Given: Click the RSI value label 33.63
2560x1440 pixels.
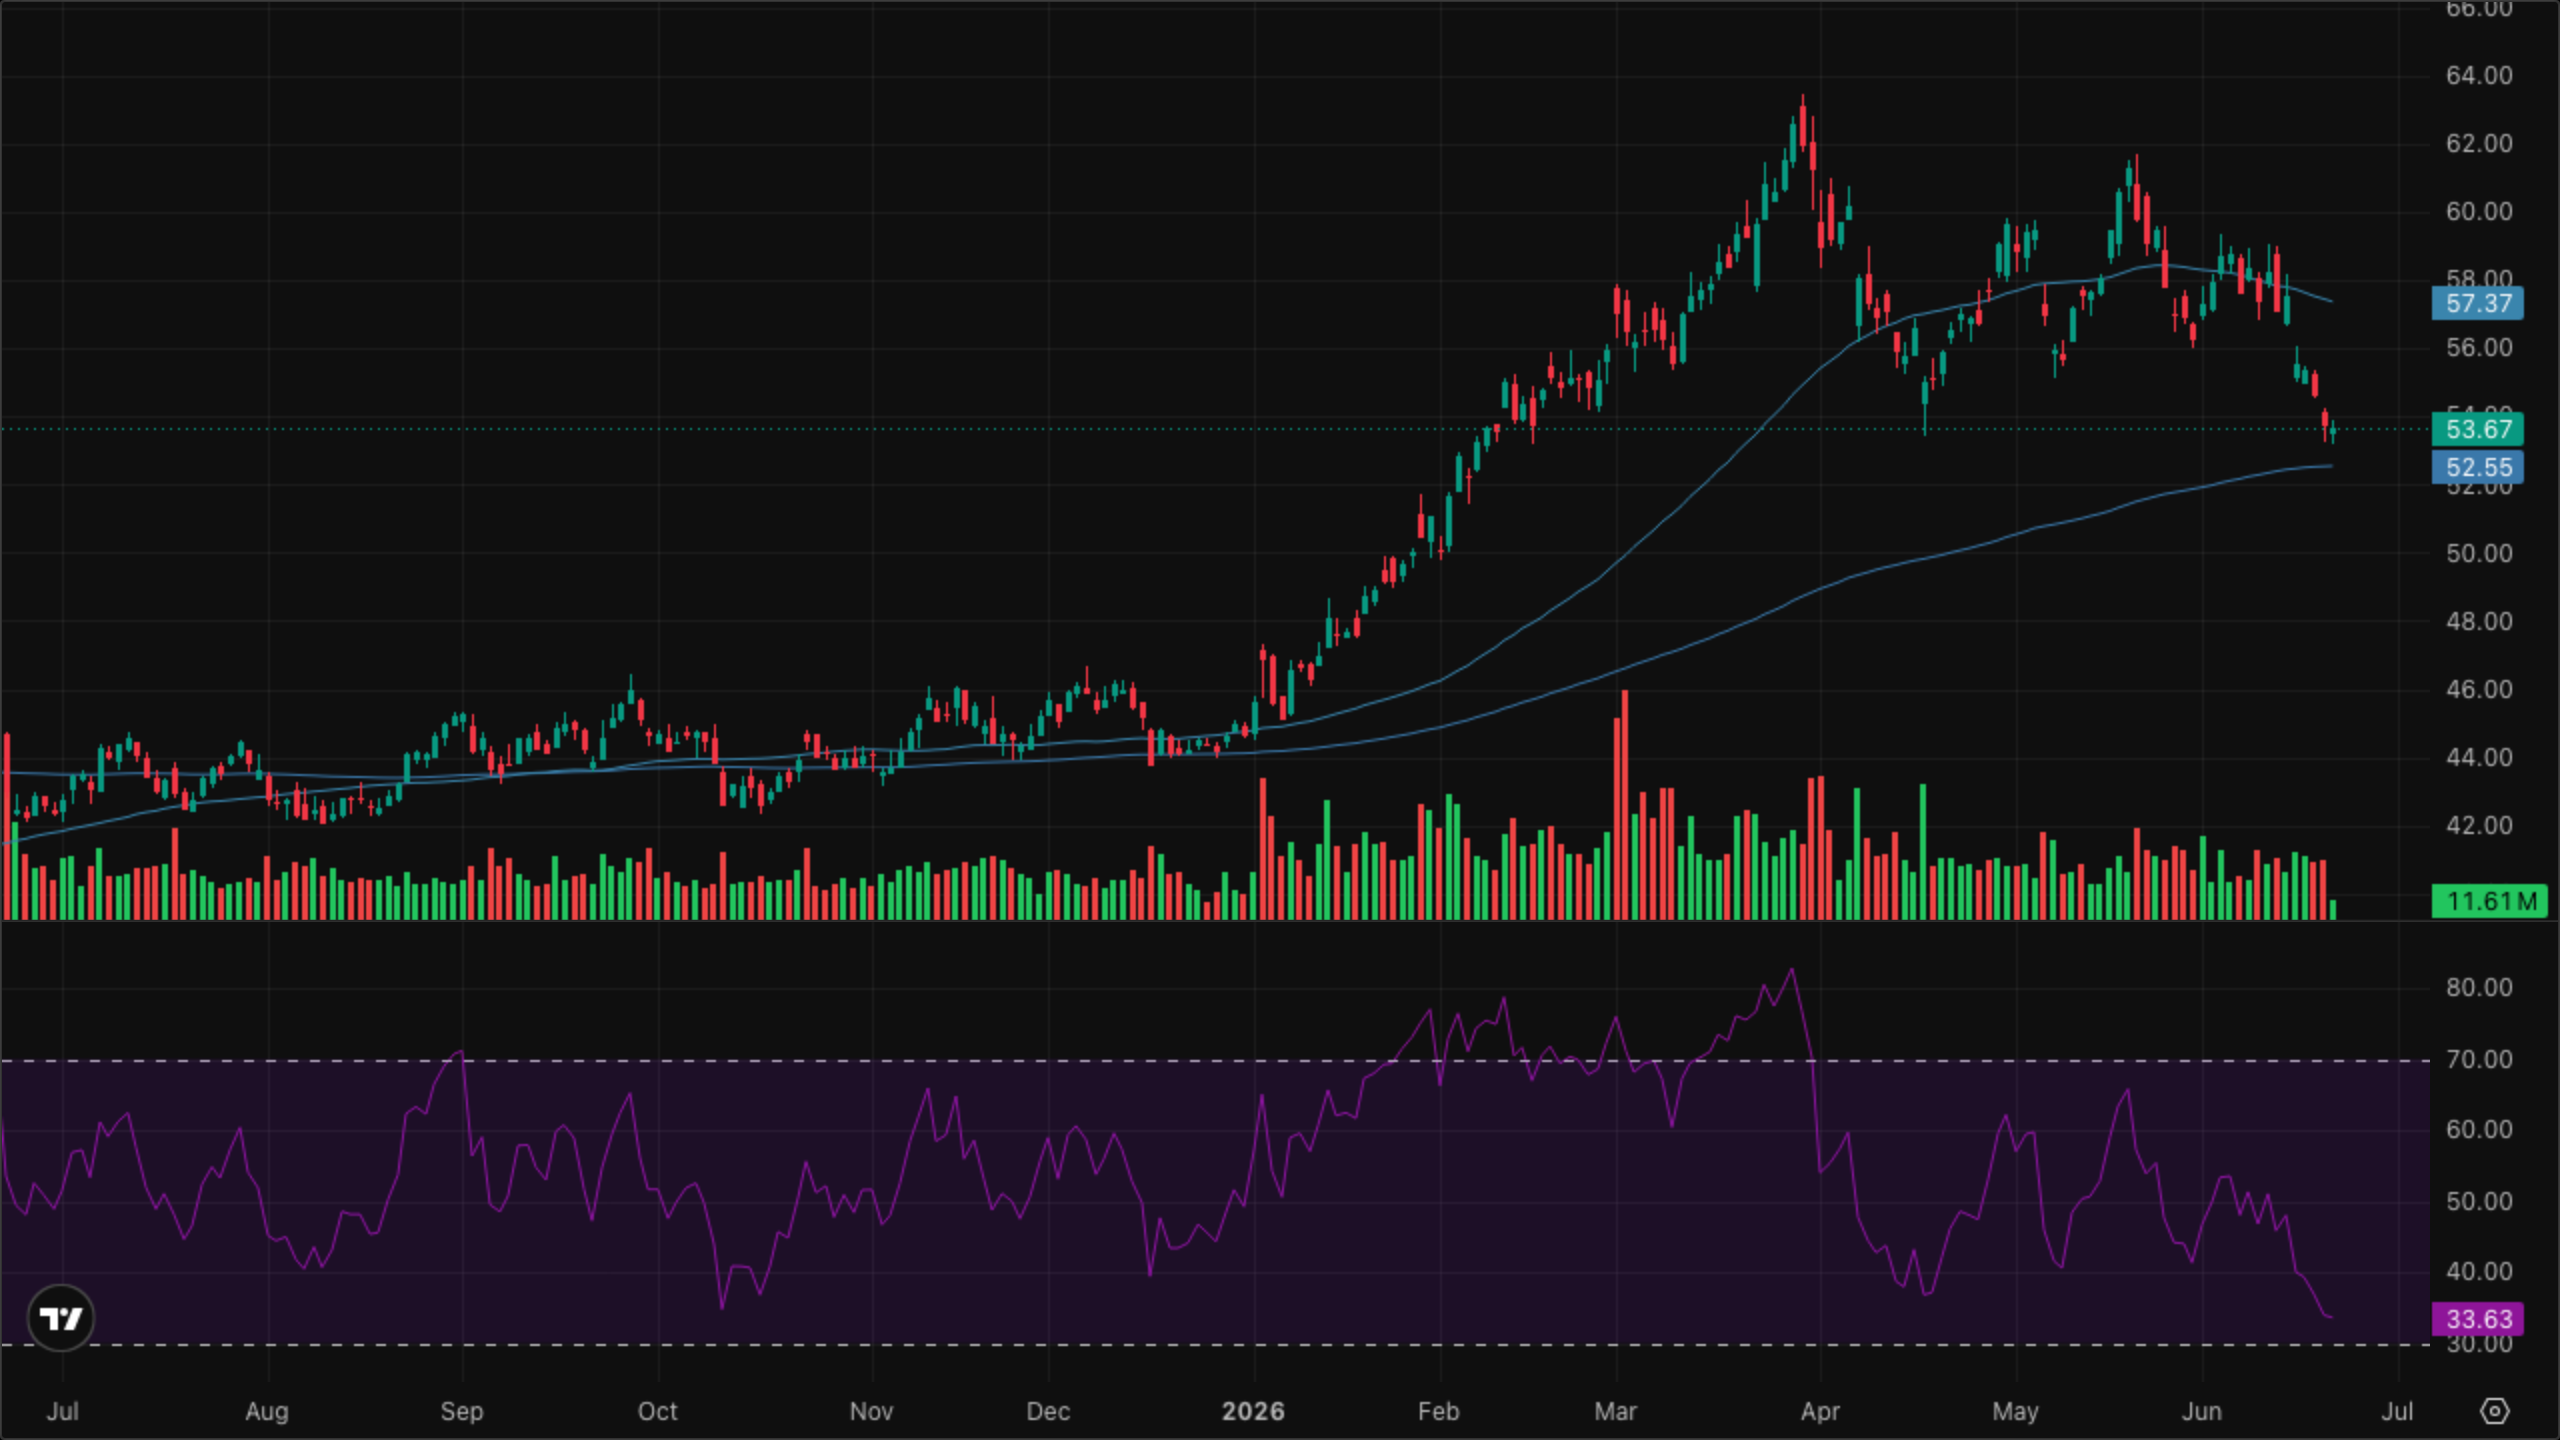Looking at the screenshot, I should 2478,1319.
